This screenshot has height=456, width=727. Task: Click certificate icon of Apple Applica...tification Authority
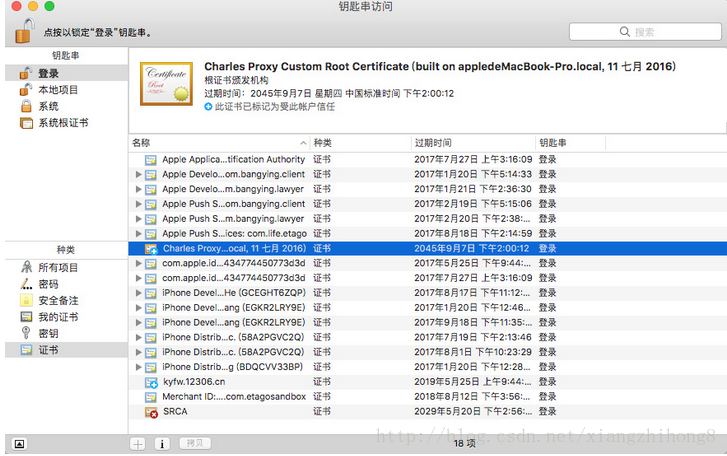[x=151, y=160]
